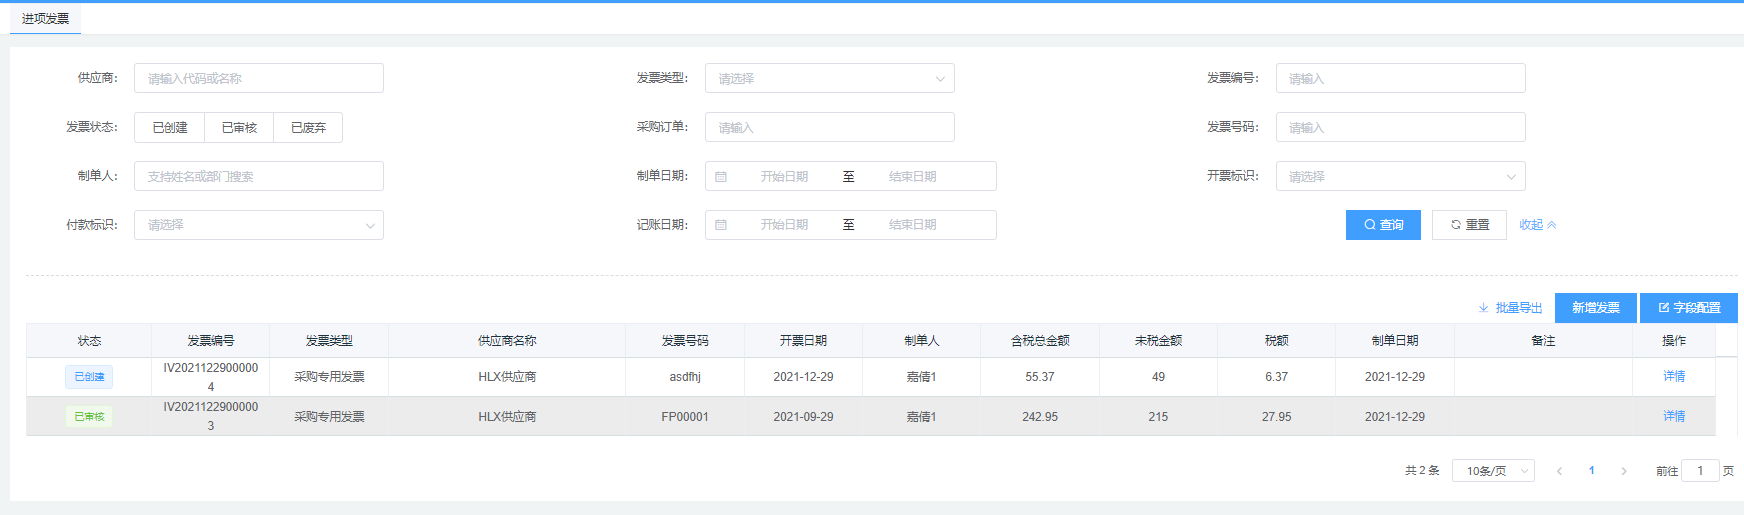Click calendar icon in 制单日期 field

721,177
